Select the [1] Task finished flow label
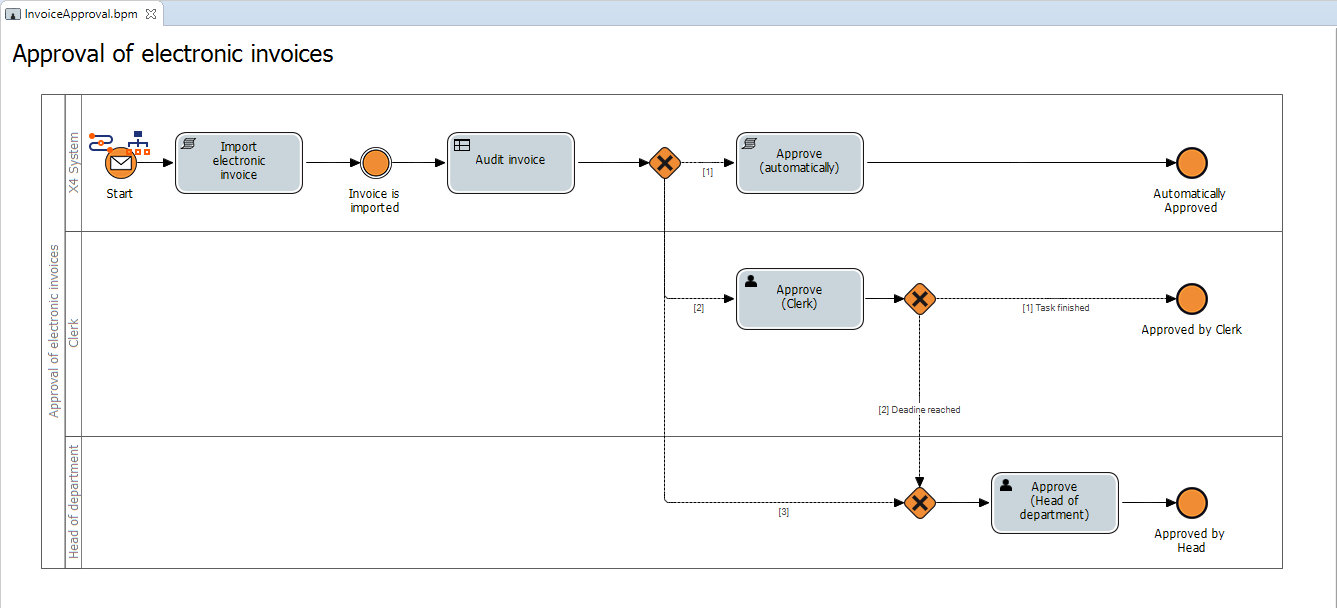This screenshot has width=1337, height=608. tap(1056, 308)
